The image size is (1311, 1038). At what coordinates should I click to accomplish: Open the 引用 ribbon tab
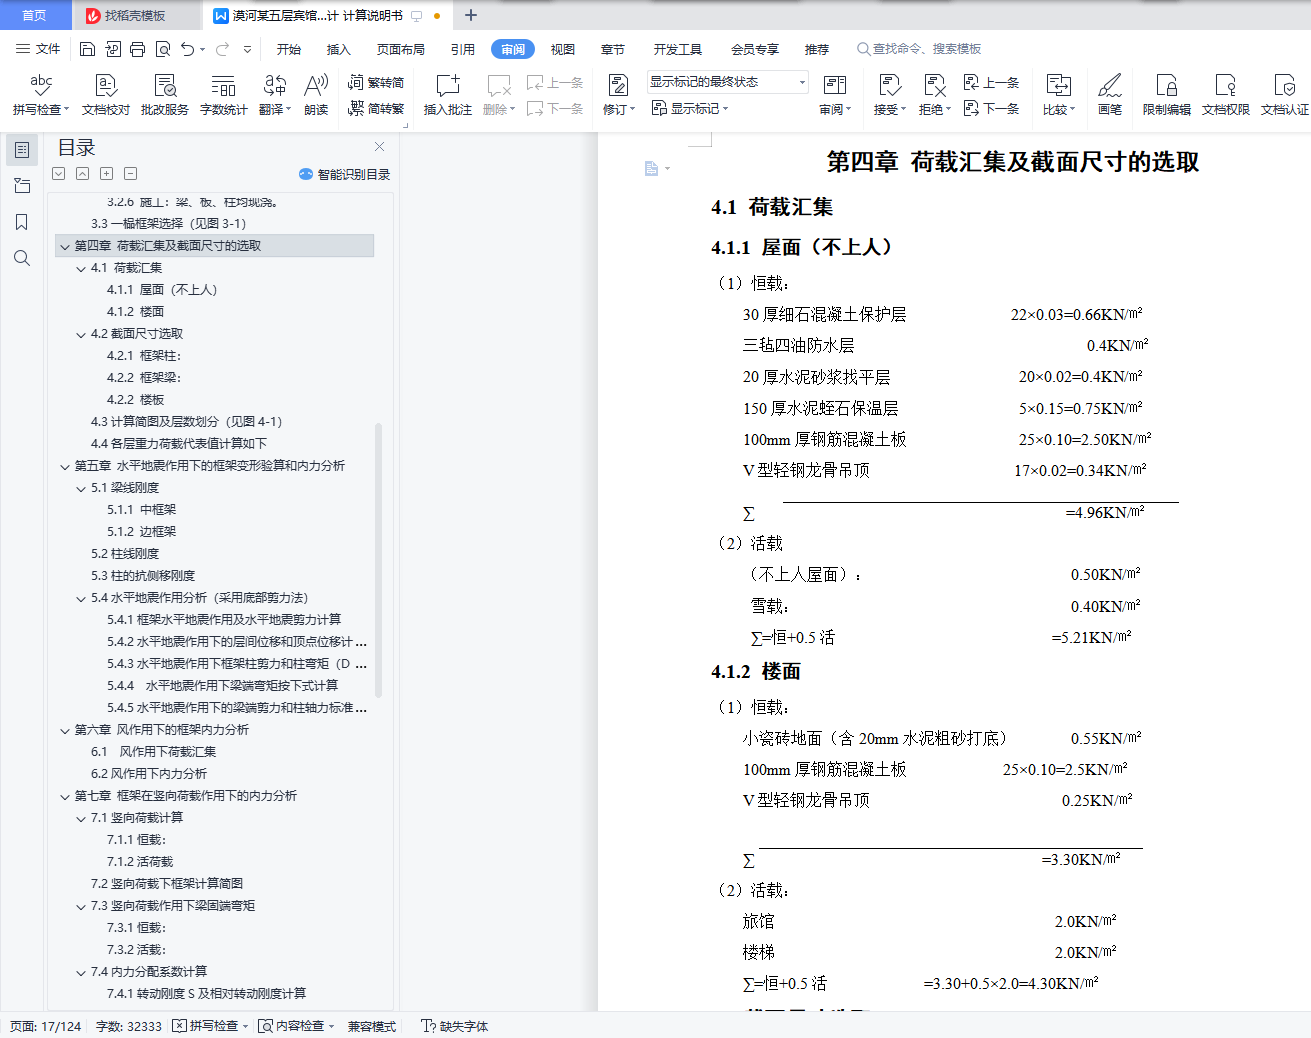point(463,49)
